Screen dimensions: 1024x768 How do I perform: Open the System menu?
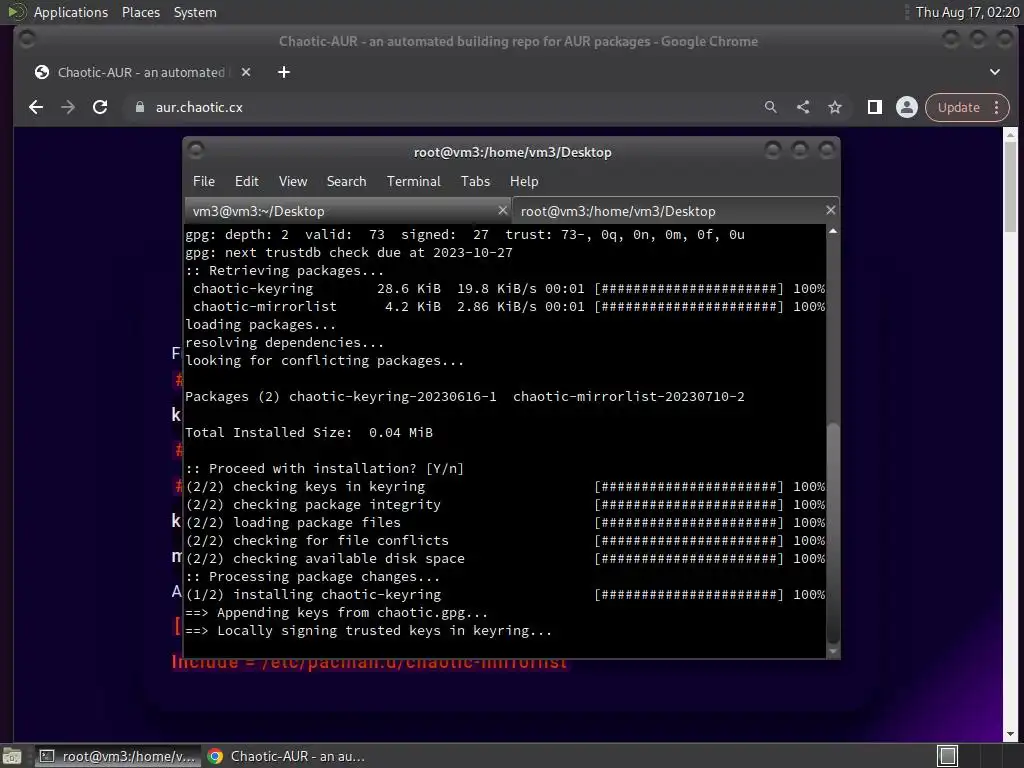tap(195, 12)
